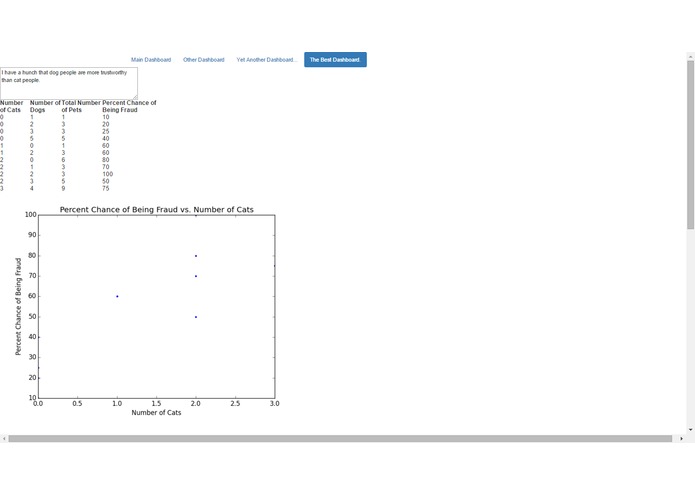Screen dimensions: 695x494
Task: Click the fraud value 80 in table
Action: pos(105,160)
